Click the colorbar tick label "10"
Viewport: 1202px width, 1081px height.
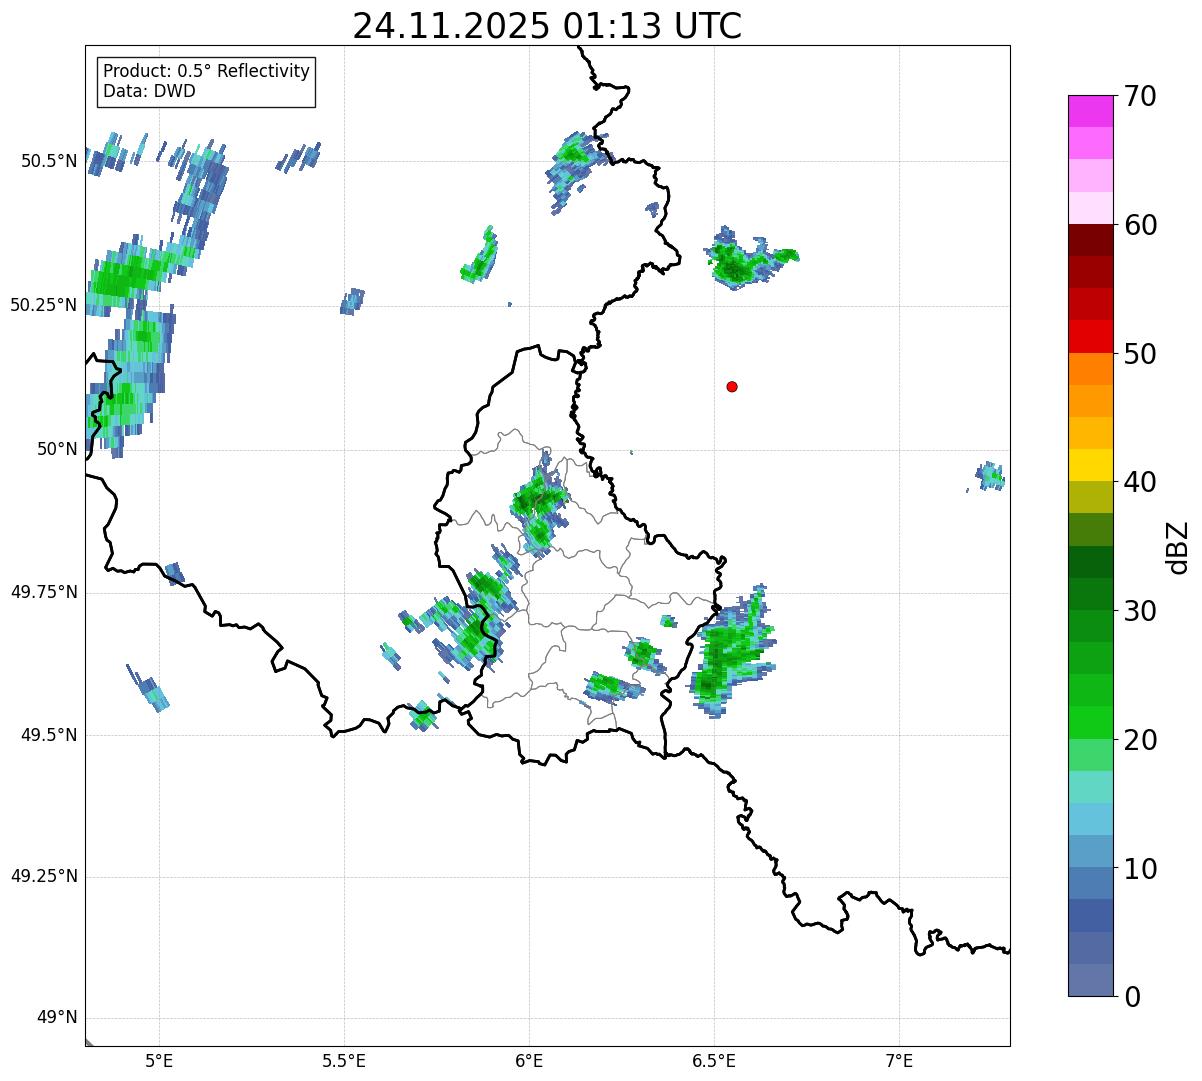coord(1140,869)
